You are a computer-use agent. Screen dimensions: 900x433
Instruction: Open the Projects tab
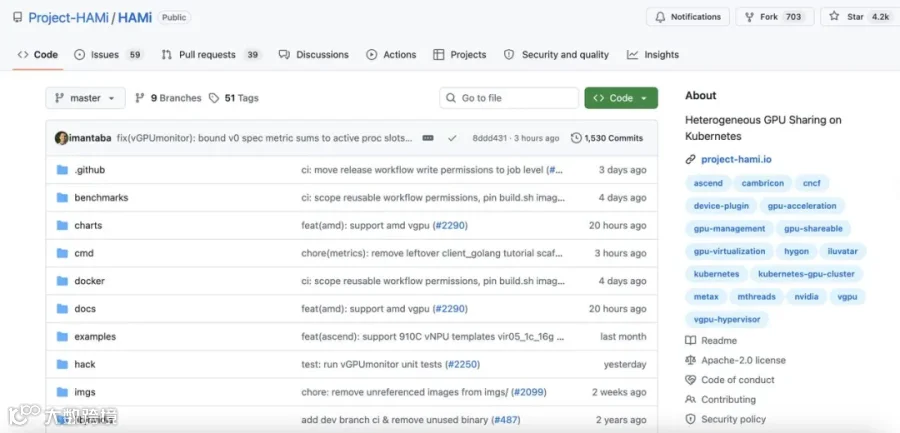coord(459,55)
